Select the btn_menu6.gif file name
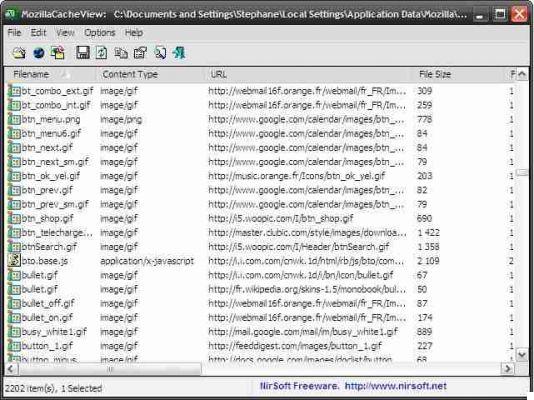The height and width of the screenshot is (400, 534). pos(51,133)
